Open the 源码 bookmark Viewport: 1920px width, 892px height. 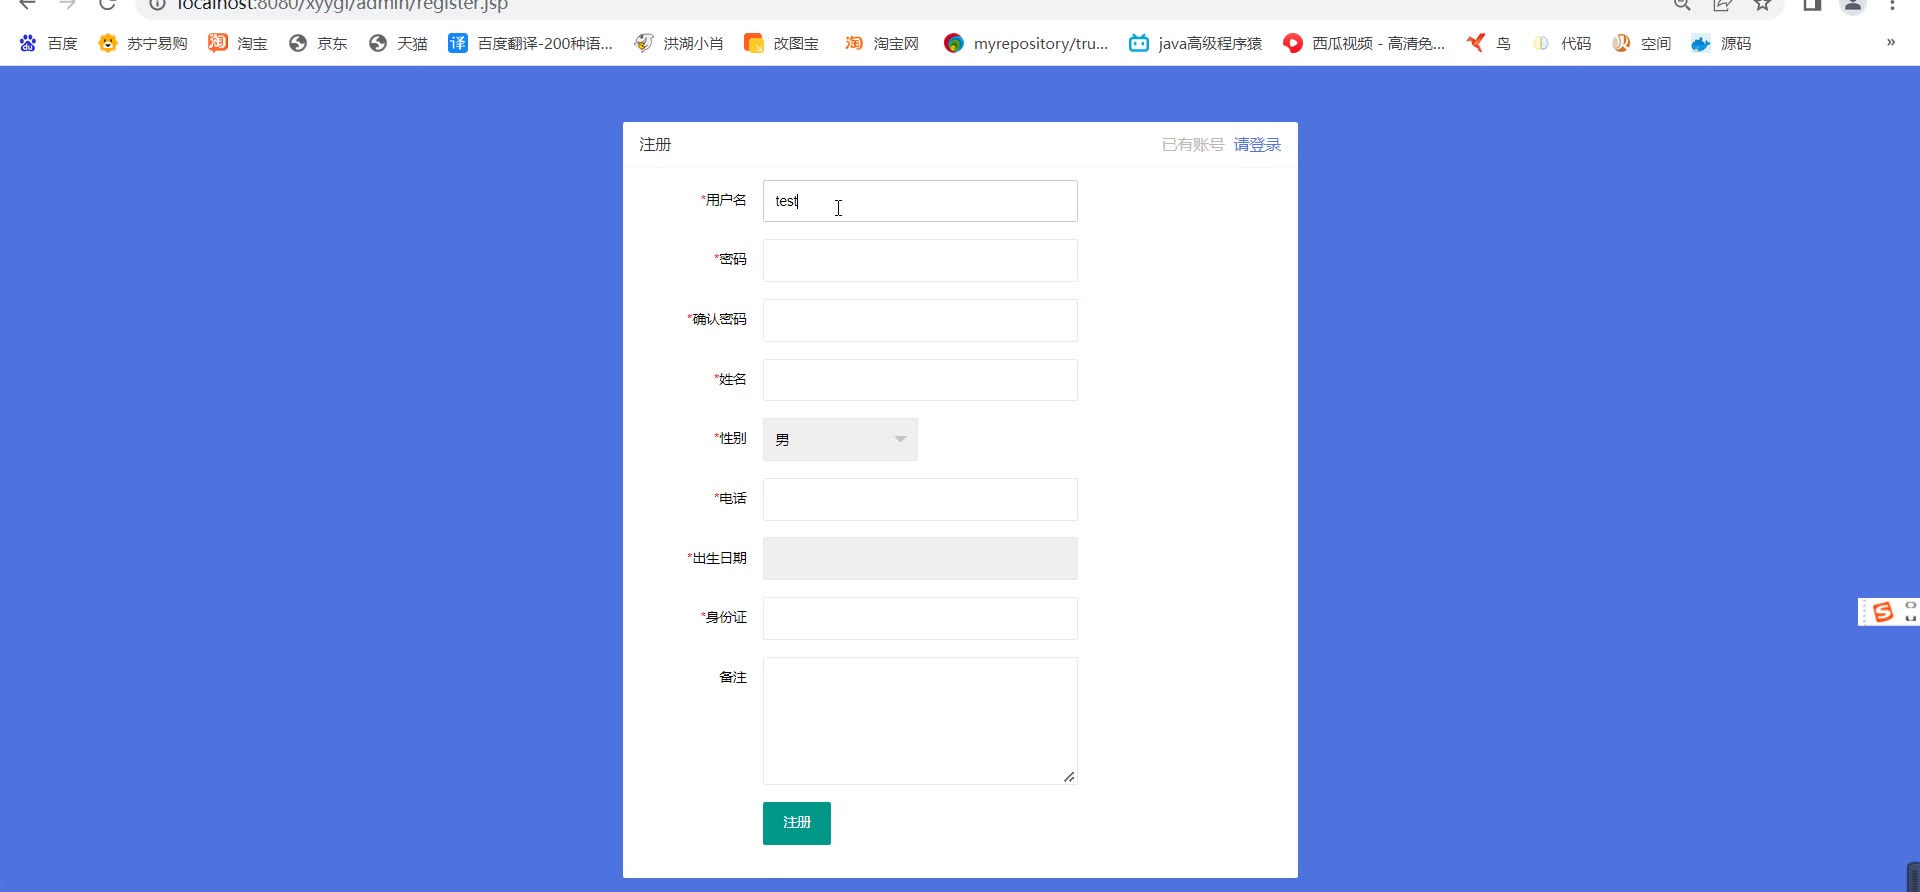tap(1722, 43)
